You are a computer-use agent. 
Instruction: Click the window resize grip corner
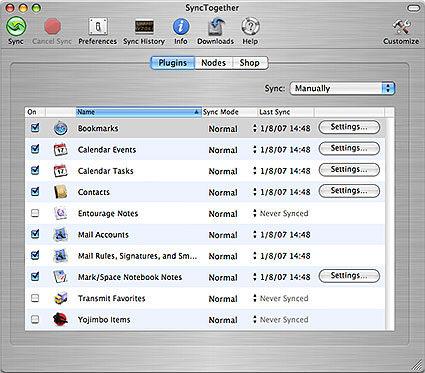pyautogui.click(x=417, y=365)
